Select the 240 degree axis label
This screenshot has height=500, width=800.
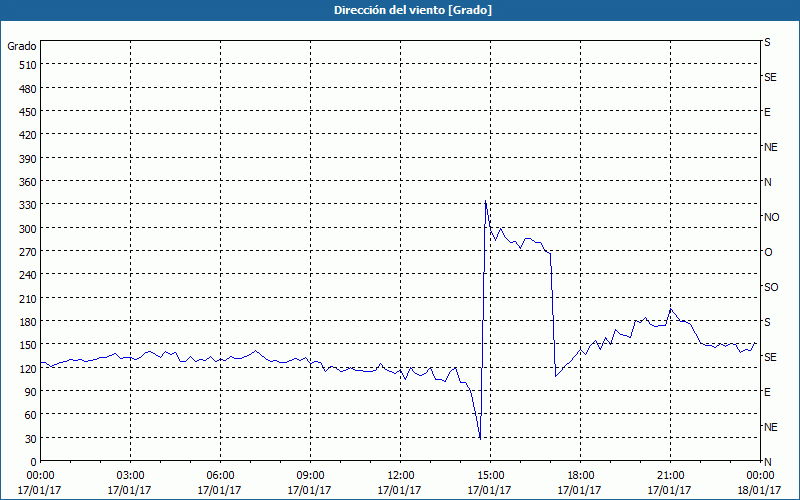click(x=29, y=275)
